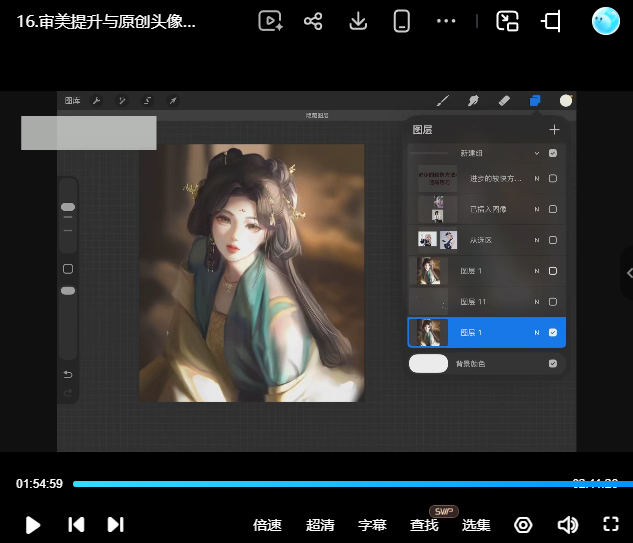
Task: Click the 图层 layers panel title
Action: click(x=422, y=130)
